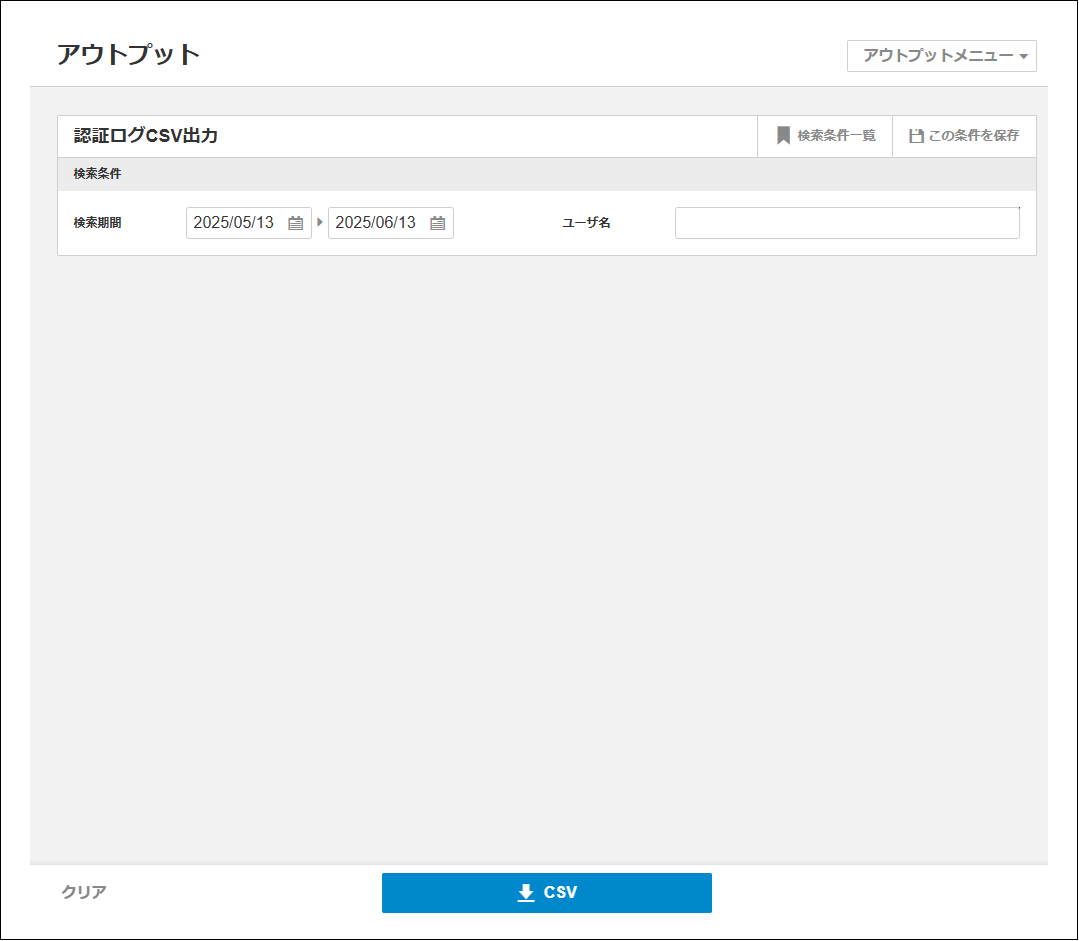Screen dimensions: 1079x941
Task: Select the end date field showing 2025/06/13
Action: pos(382,222)
